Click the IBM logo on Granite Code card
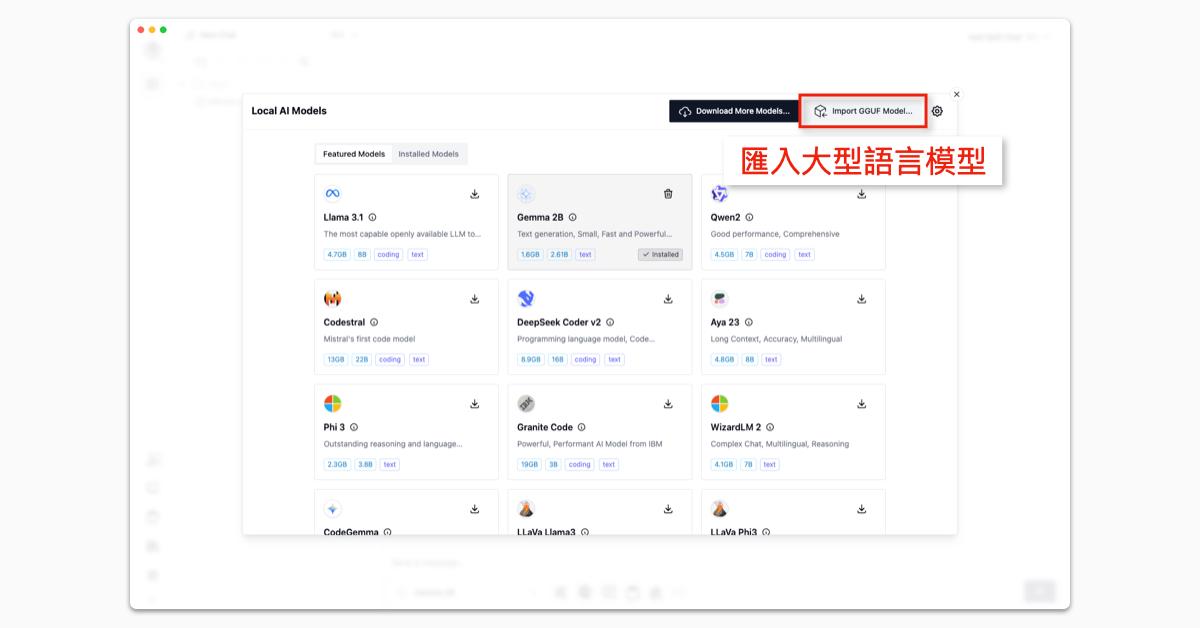1200x628 pixels. [x=526, y=404]
